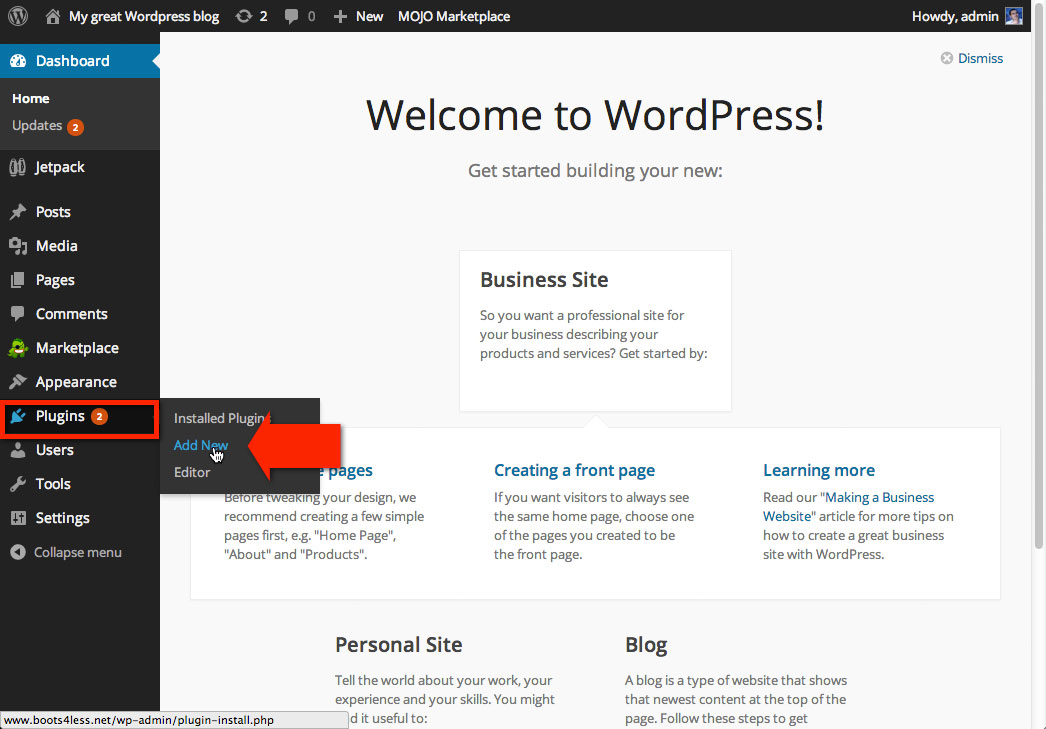Open Updates submenu under Dashboard

37,125
